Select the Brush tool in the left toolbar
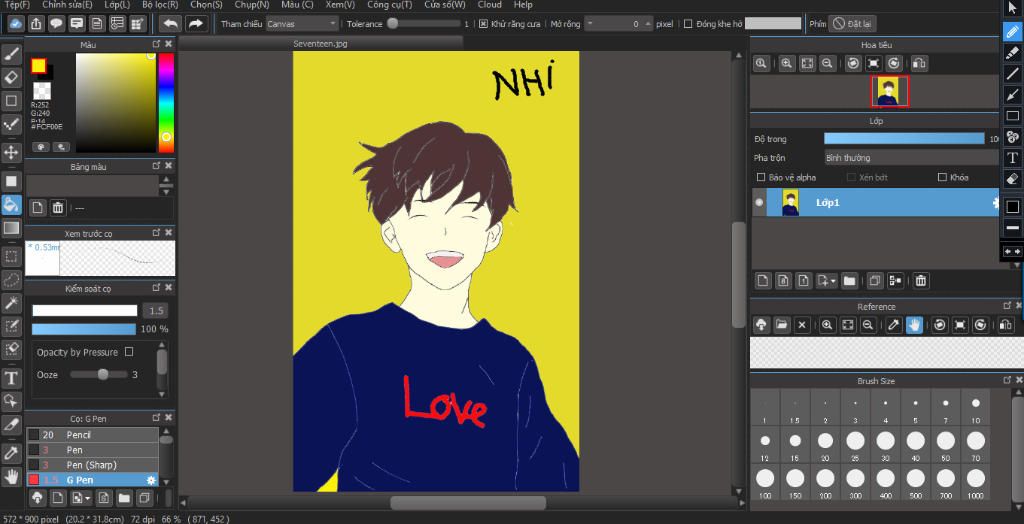Viewport: 1024px width, 524px height. pos(12,55)
